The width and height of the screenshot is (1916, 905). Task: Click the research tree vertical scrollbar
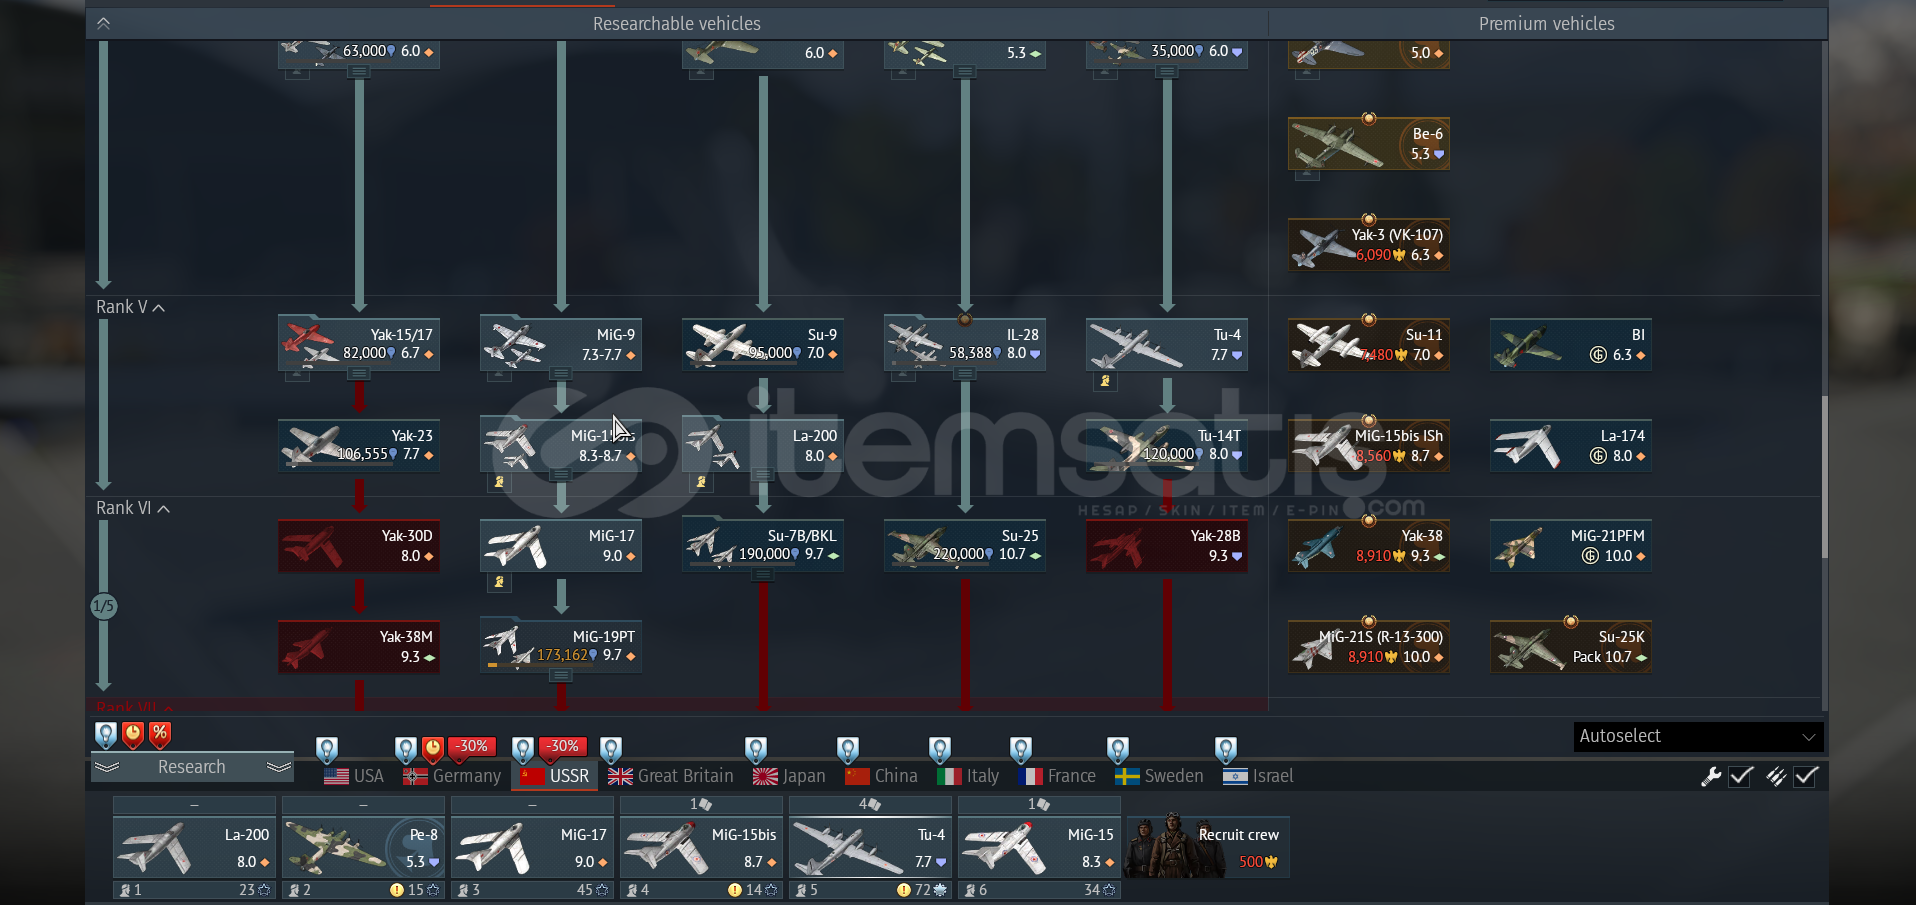1824,476
